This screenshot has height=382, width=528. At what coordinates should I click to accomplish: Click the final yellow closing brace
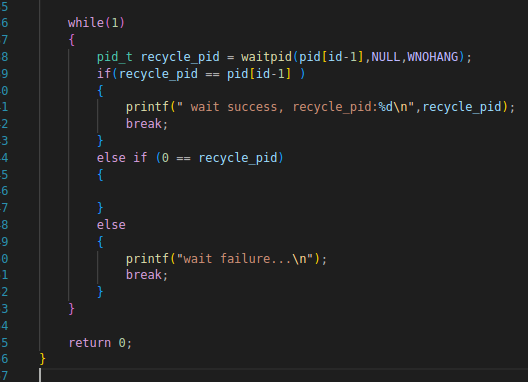click(x=42, y=359)
